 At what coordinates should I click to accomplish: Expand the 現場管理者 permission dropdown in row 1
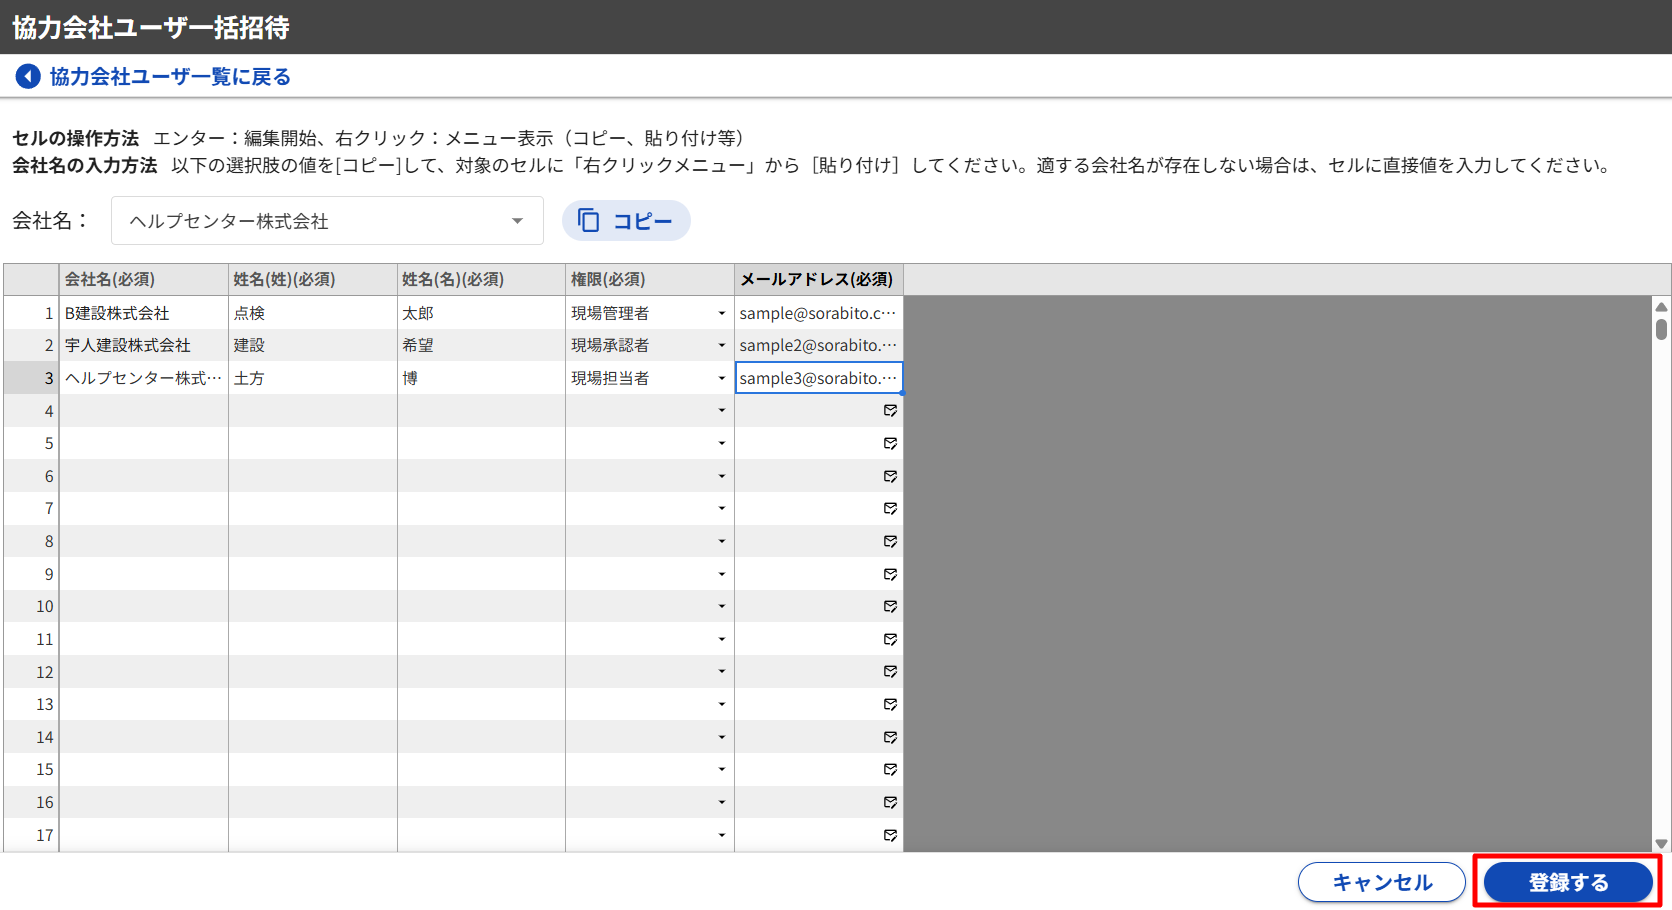[x=721, y=314]
